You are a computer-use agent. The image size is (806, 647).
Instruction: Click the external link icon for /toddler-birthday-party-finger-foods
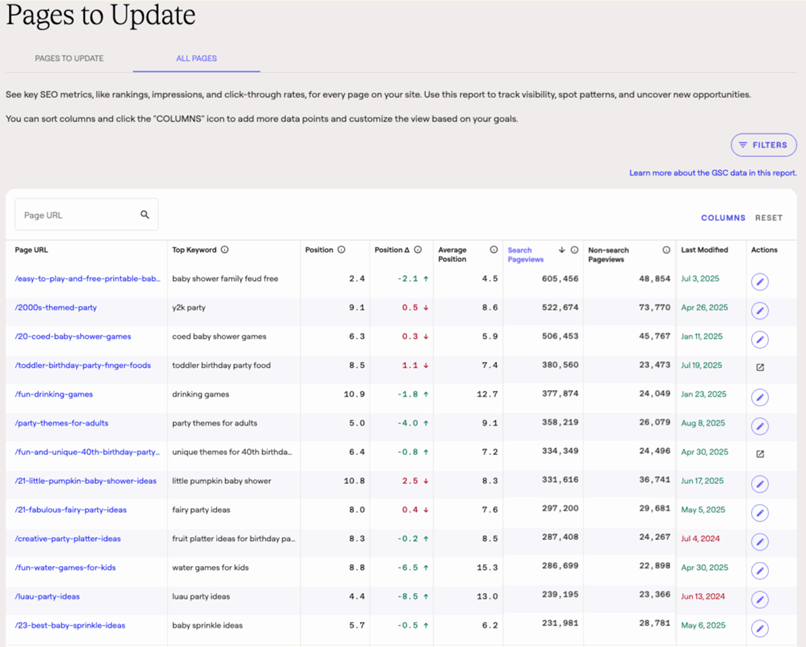click(760, 368)
